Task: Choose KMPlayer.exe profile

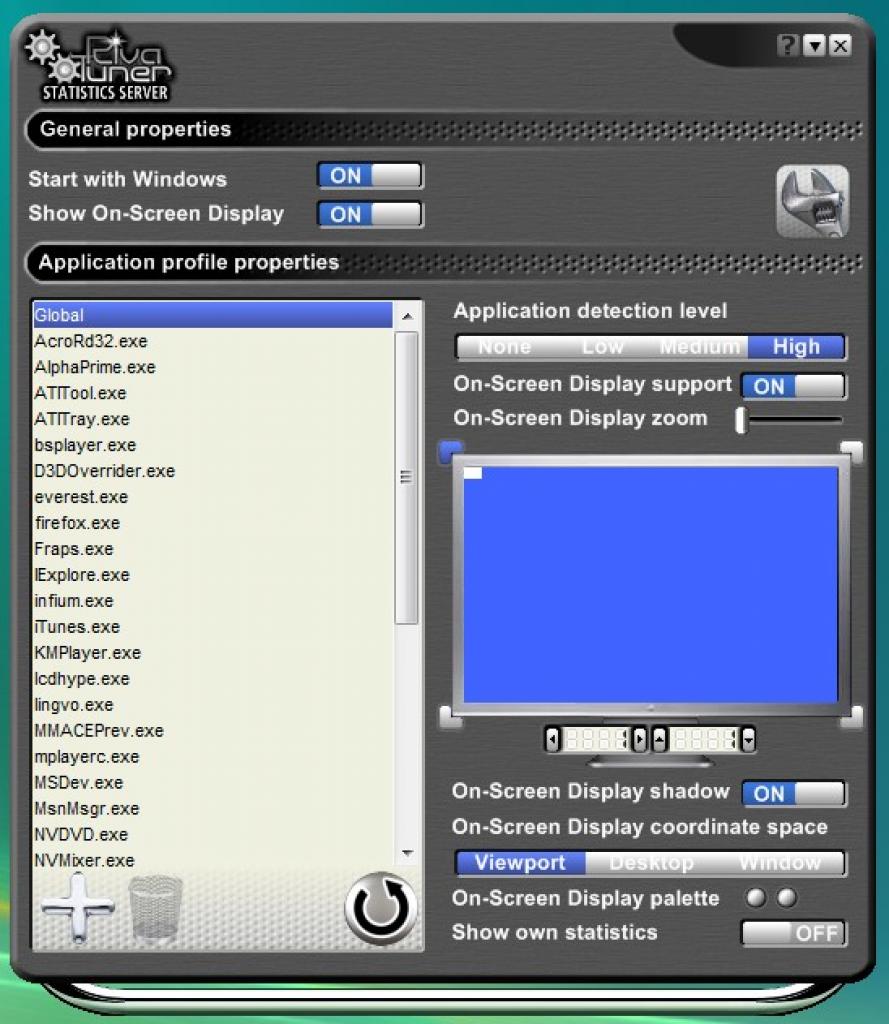Action: click(213, 652)
